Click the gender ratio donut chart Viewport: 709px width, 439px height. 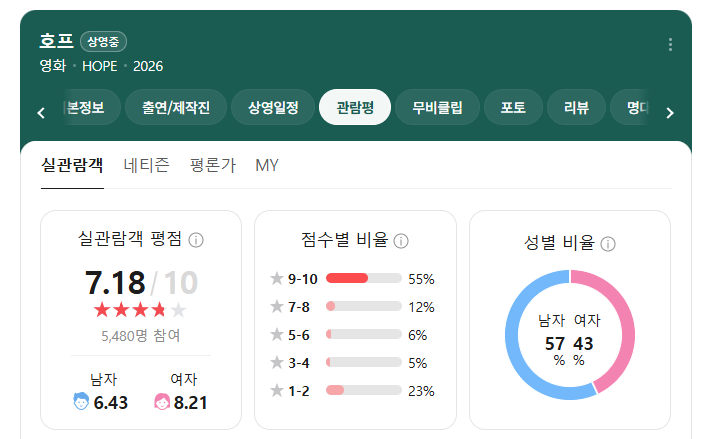(570, 335)
